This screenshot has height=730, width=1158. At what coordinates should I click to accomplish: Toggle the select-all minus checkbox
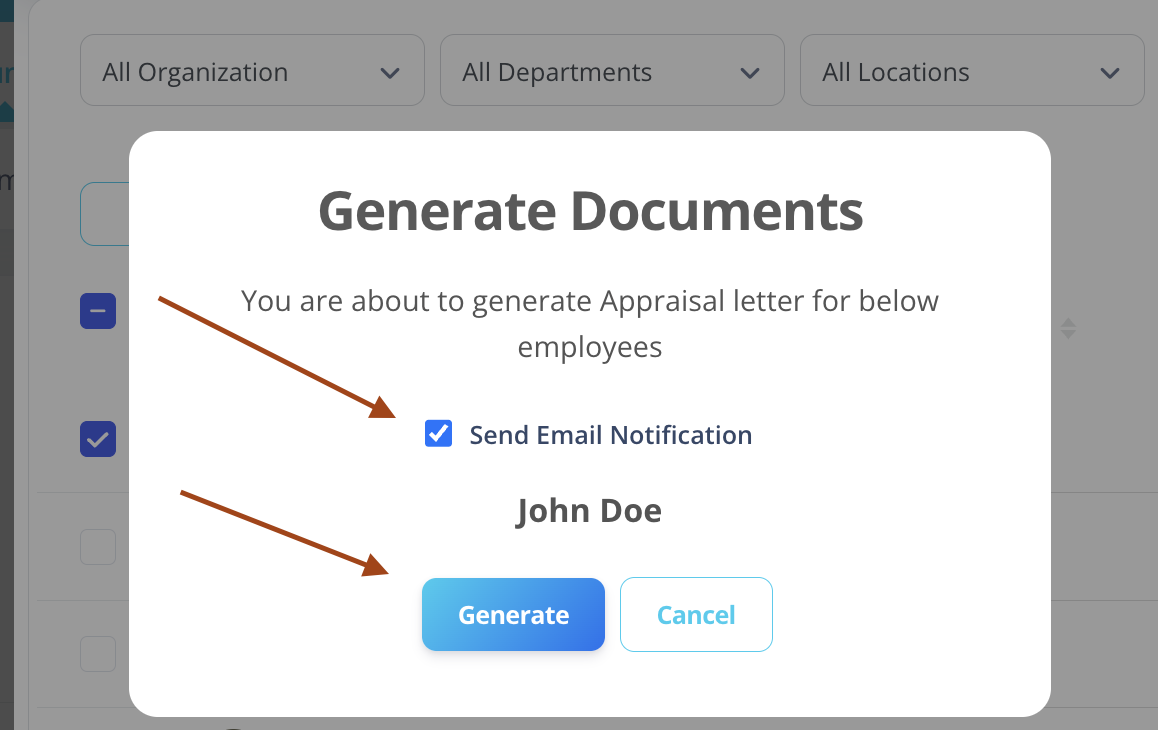98,311
